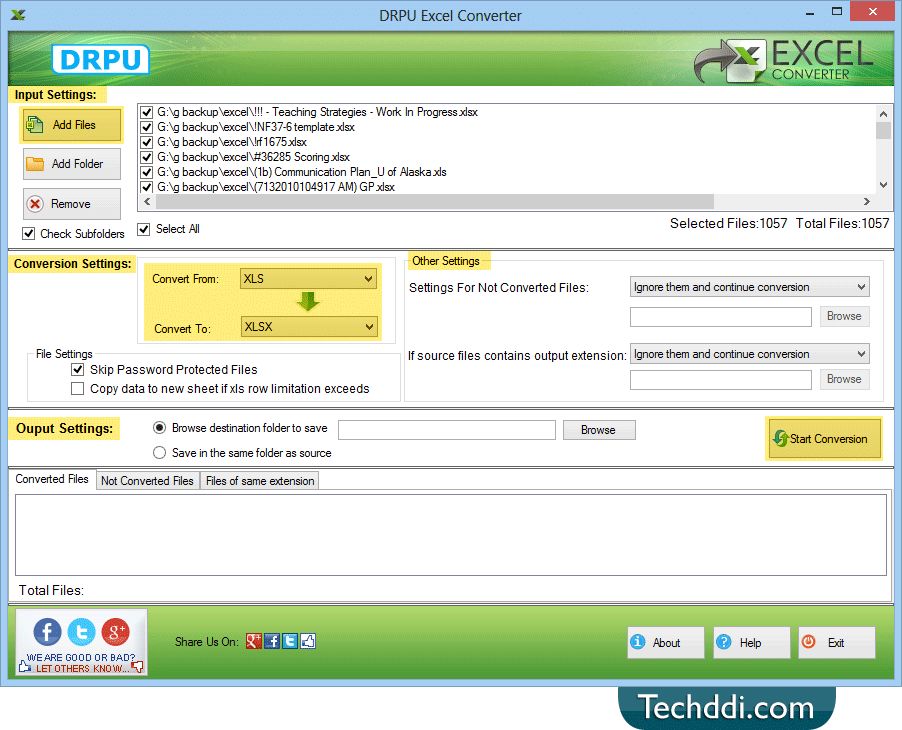Open the Convert From dropdown
This screenshot has width=902, height=730.
click(308, 279)
